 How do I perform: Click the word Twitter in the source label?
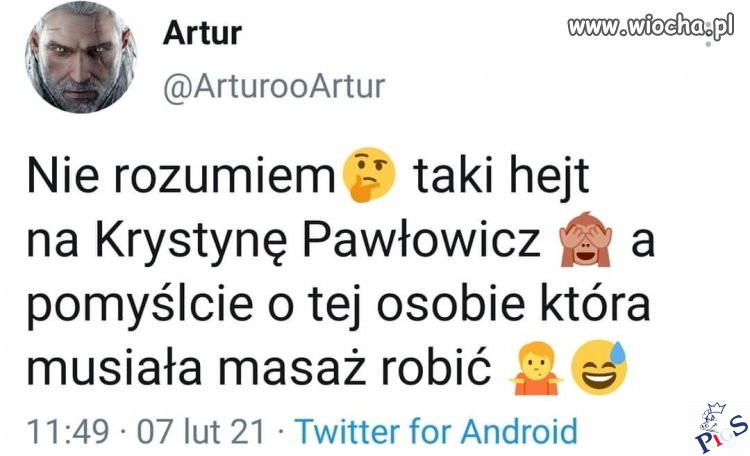347,431
